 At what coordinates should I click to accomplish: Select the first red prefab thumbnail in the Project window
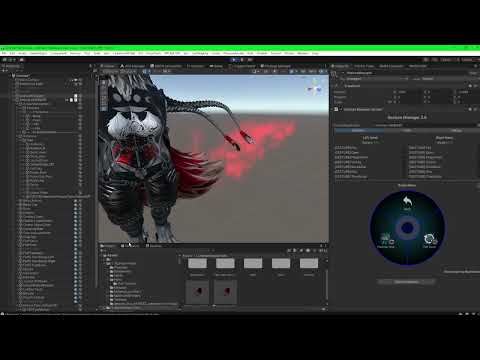[x=197, y=292]
